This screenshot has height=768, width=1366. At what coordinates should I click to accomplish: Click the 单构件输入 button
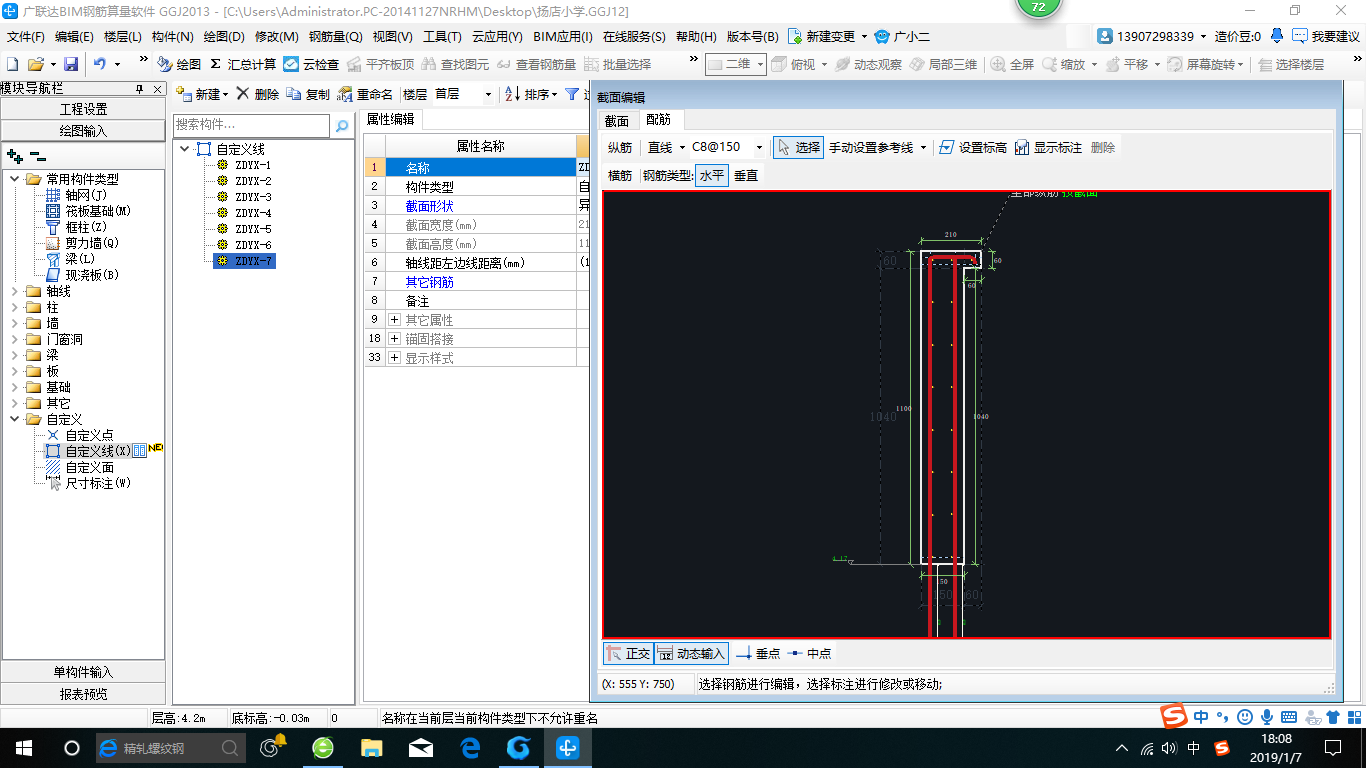coord(83,672)
